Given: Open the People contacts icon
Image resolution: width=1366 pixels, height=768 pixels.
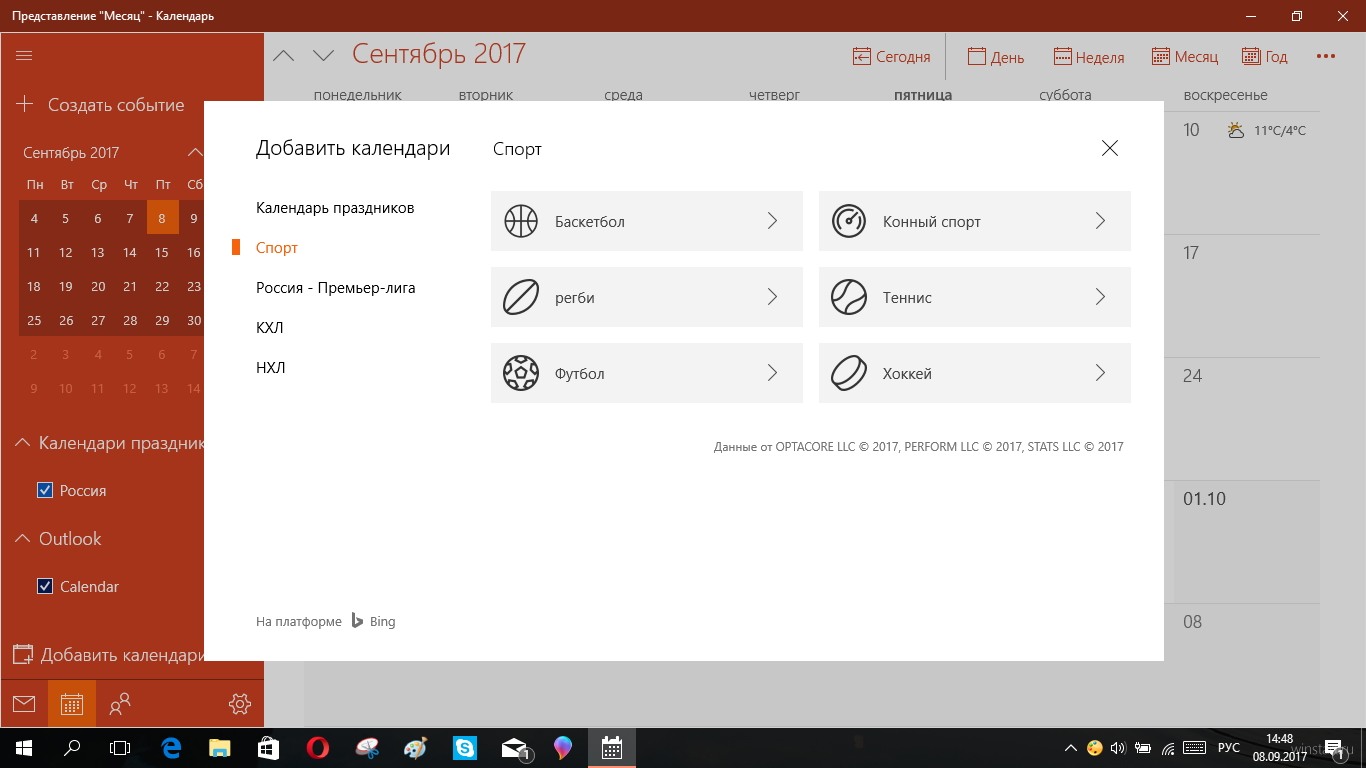Looking at the screenshot, I should pos(120,704).
